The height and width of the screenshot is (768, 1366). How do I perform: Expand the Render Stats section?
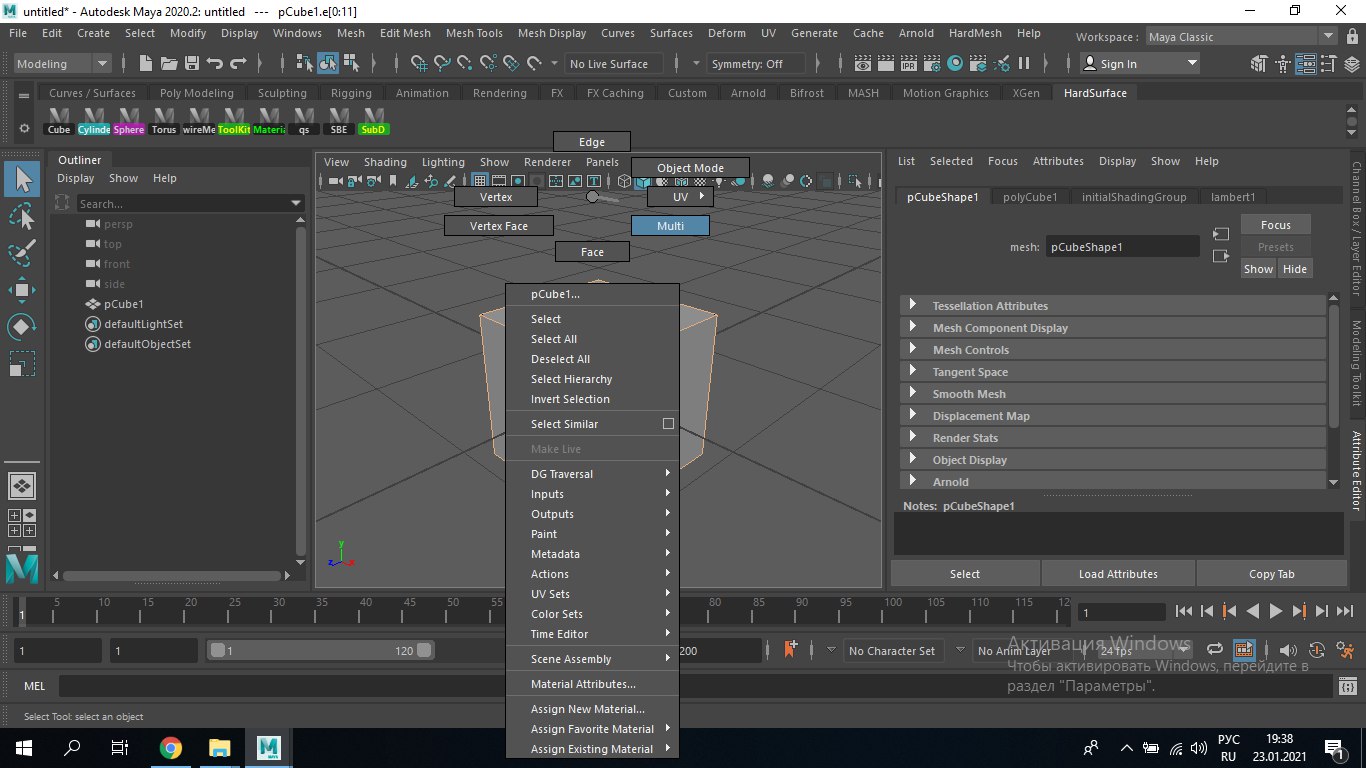click(1113, 438)
